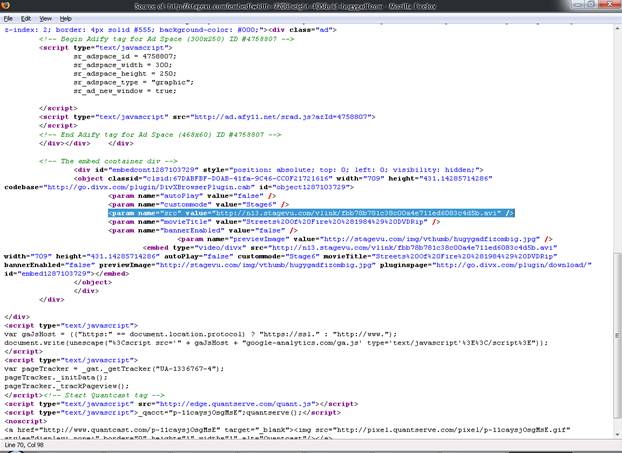Click the 'sr_adspace_id = 4758807' line
Image resolution: width=622 pixels, height=453 pixels.
[x=125, y=56]
